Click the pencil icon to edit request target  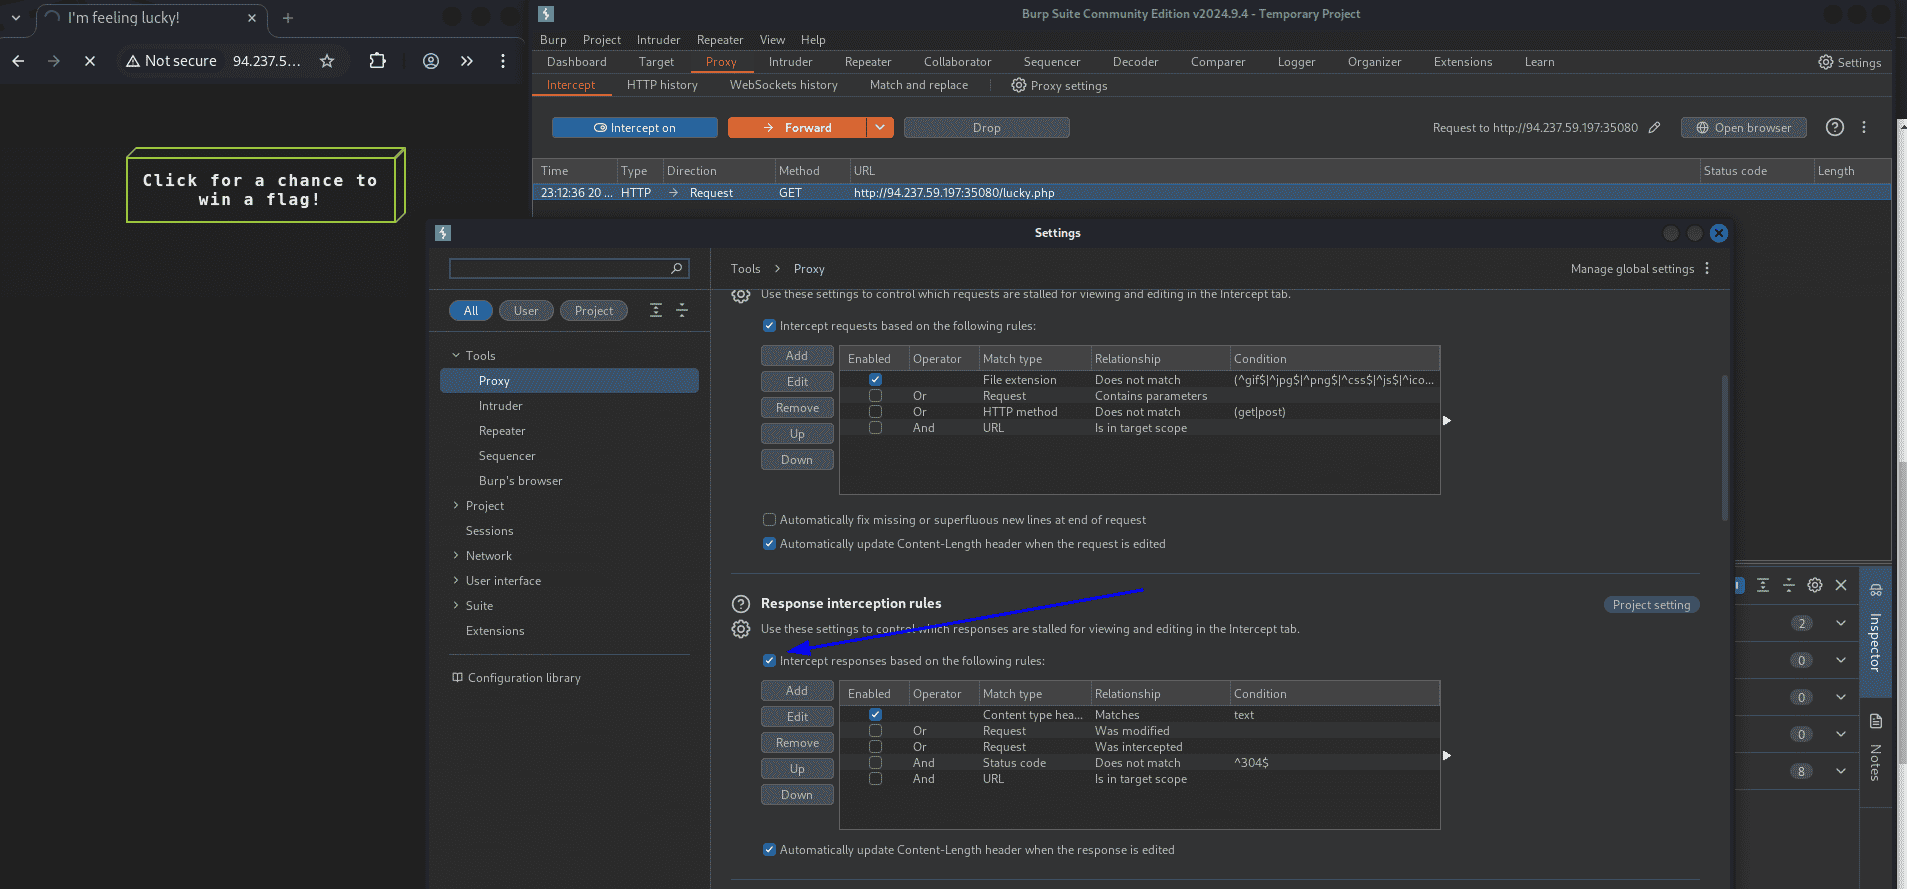point(1654,127)
